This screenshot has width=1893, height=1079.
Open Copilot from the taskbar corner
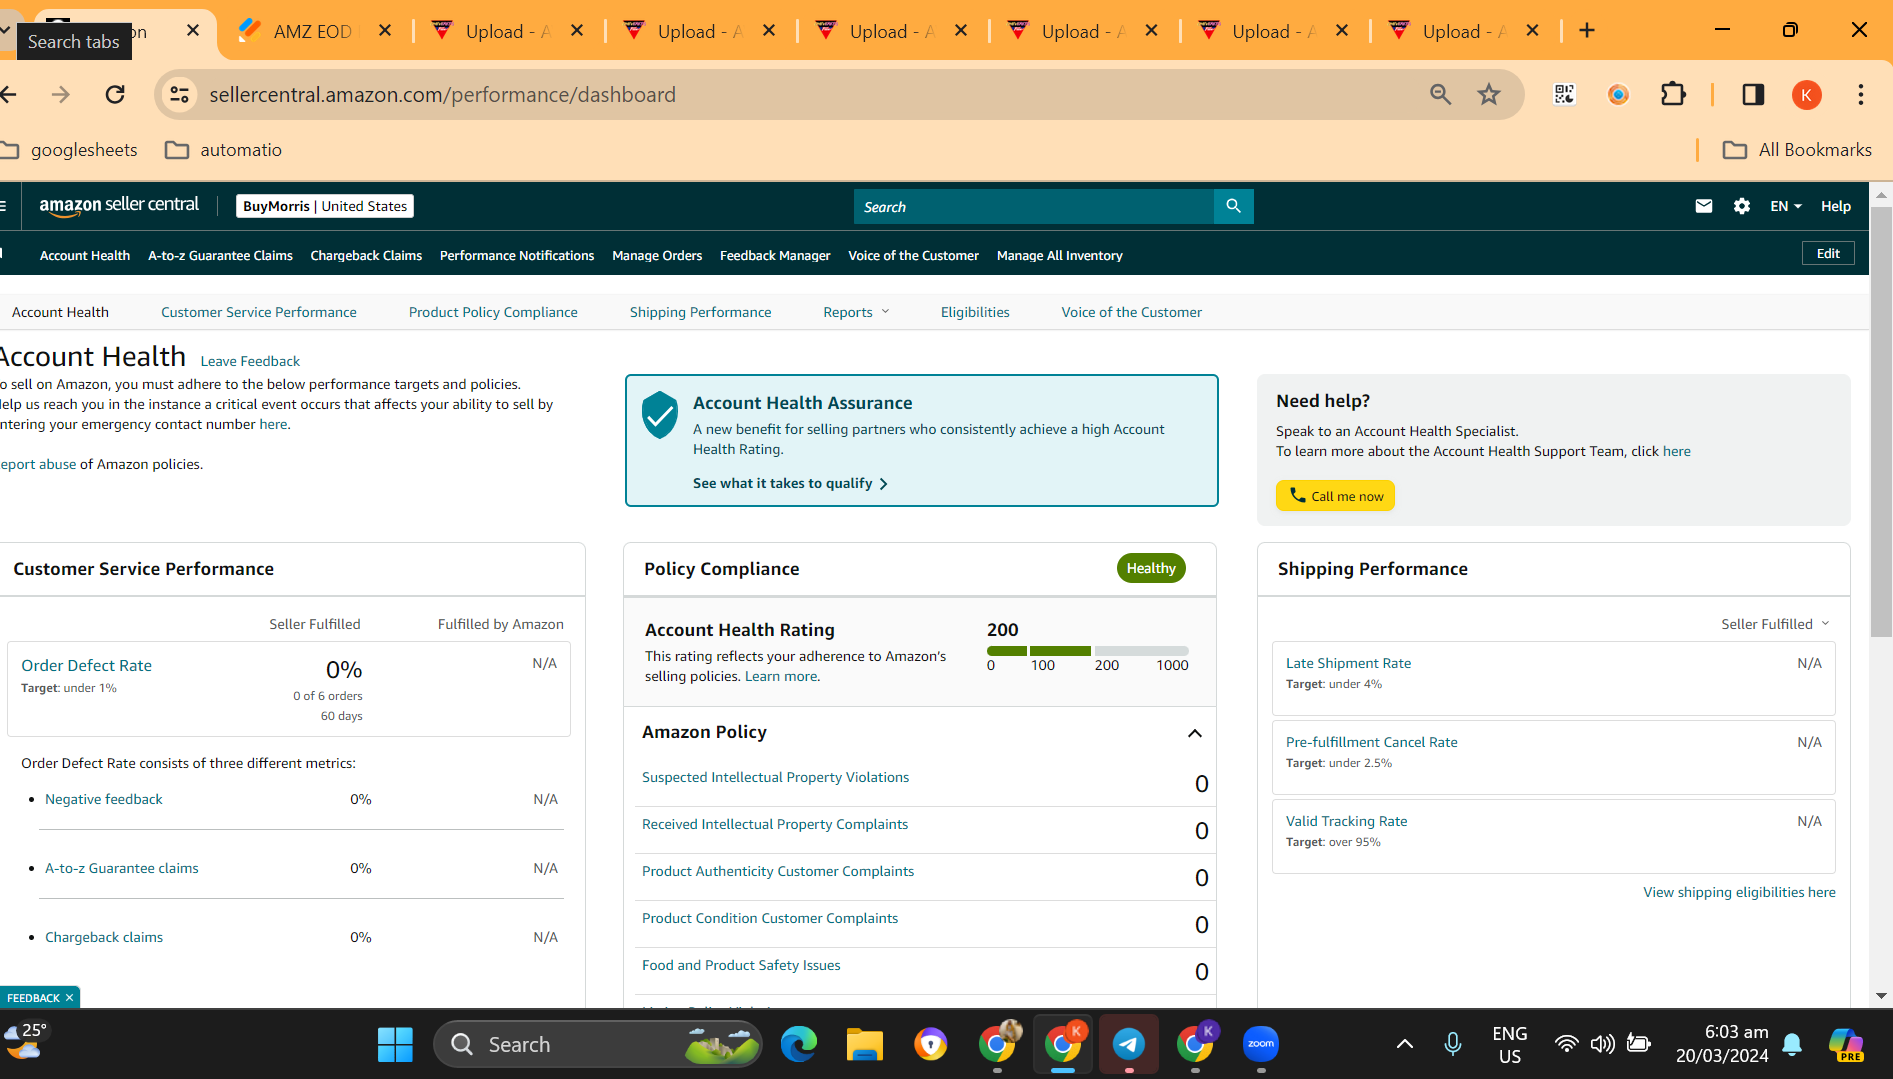1846,1045
